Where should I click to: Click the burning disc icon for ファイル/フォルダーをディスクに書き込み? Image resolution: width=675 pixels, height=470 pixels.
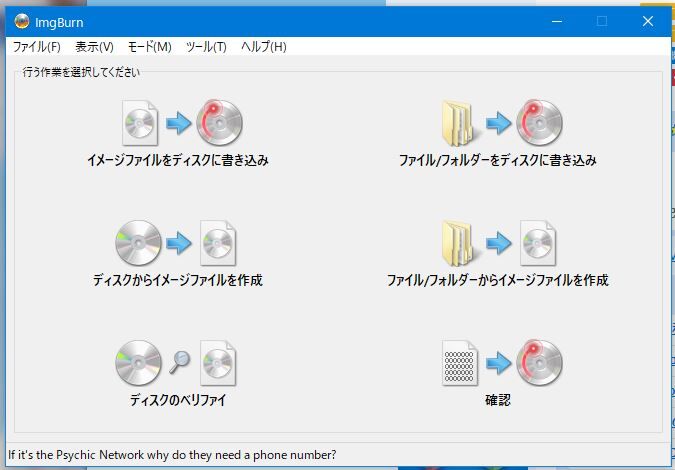click(539, 123)
